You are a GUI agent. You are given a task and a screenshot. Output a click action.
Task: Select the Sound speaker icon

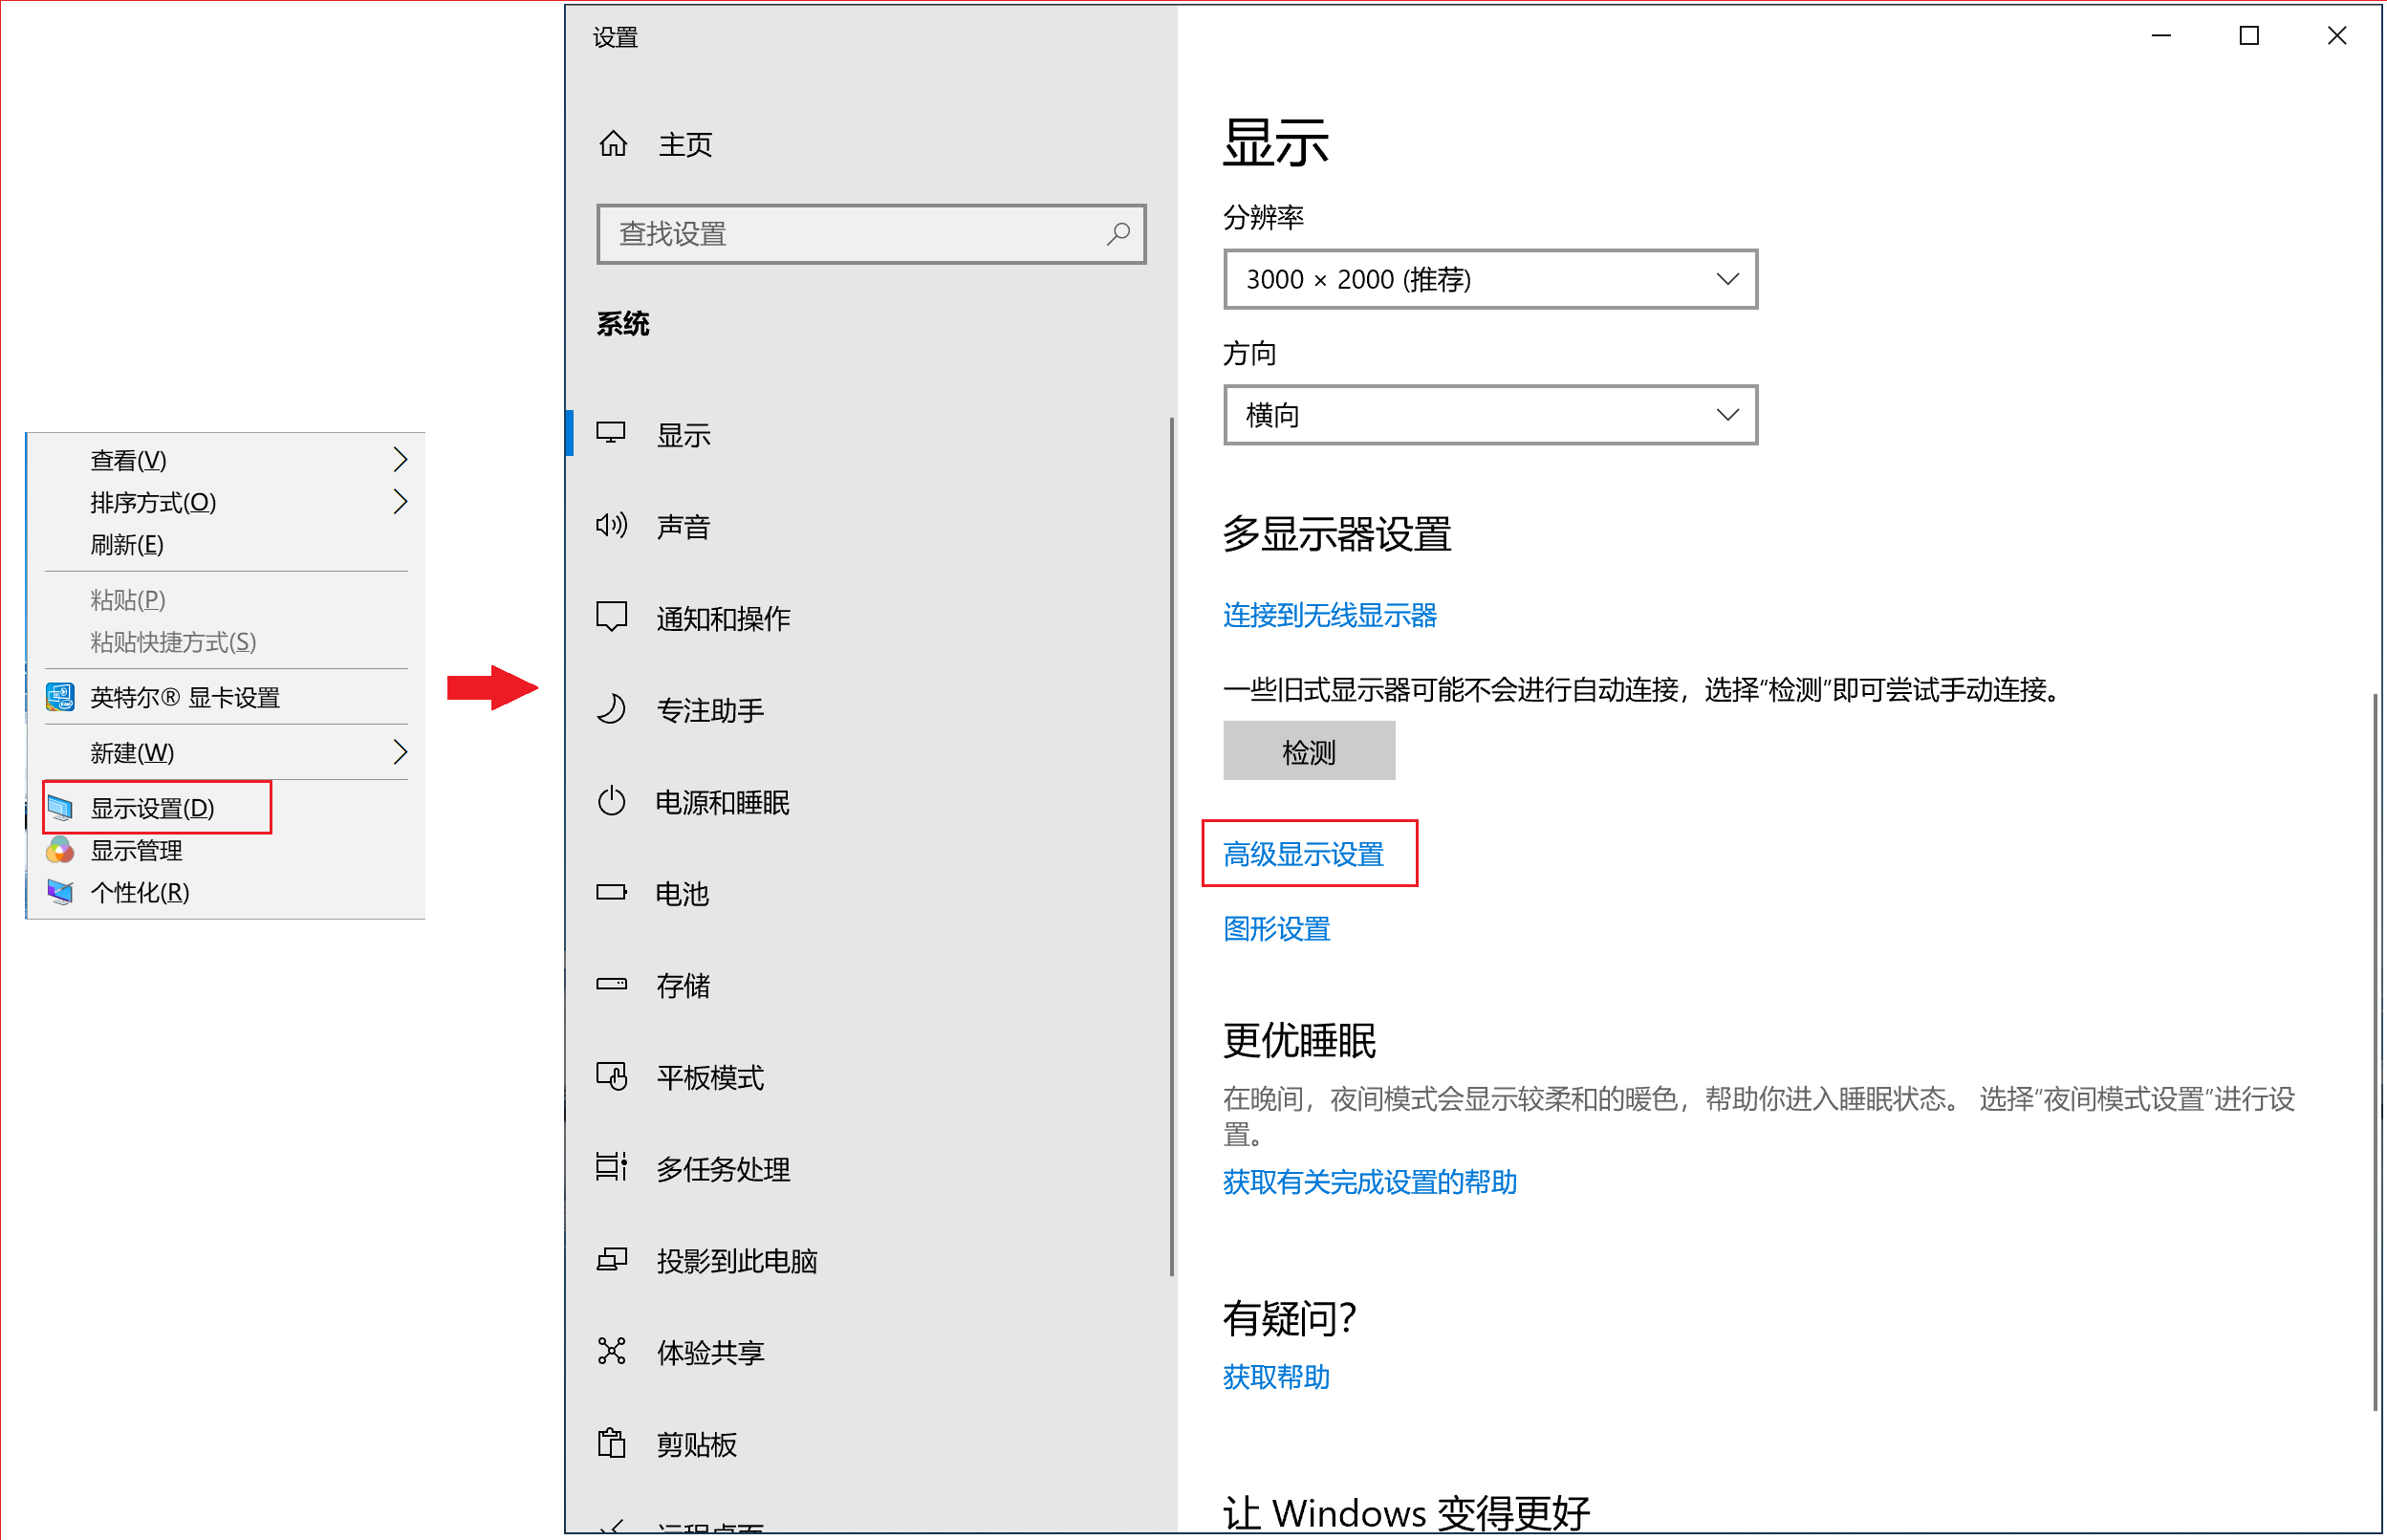[611, 526]
